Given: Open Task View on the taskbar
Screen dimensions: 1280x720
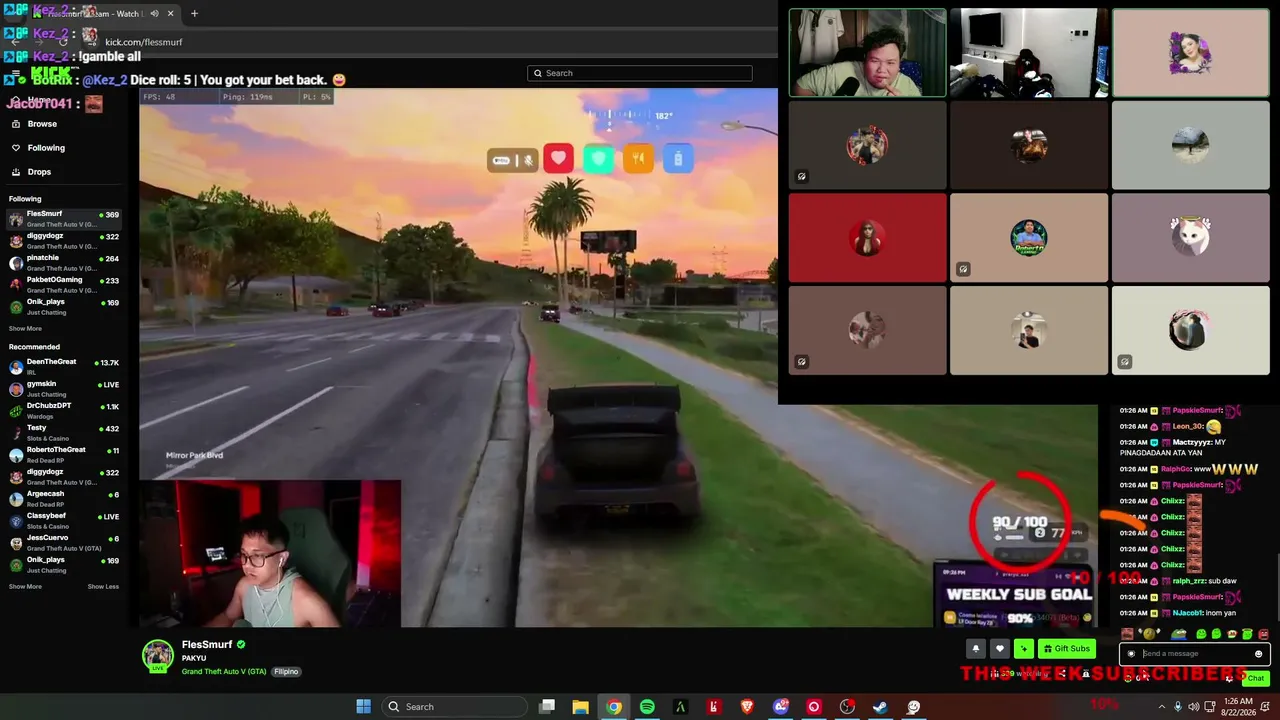Looking at the screenshot, I should coord(547,707).
